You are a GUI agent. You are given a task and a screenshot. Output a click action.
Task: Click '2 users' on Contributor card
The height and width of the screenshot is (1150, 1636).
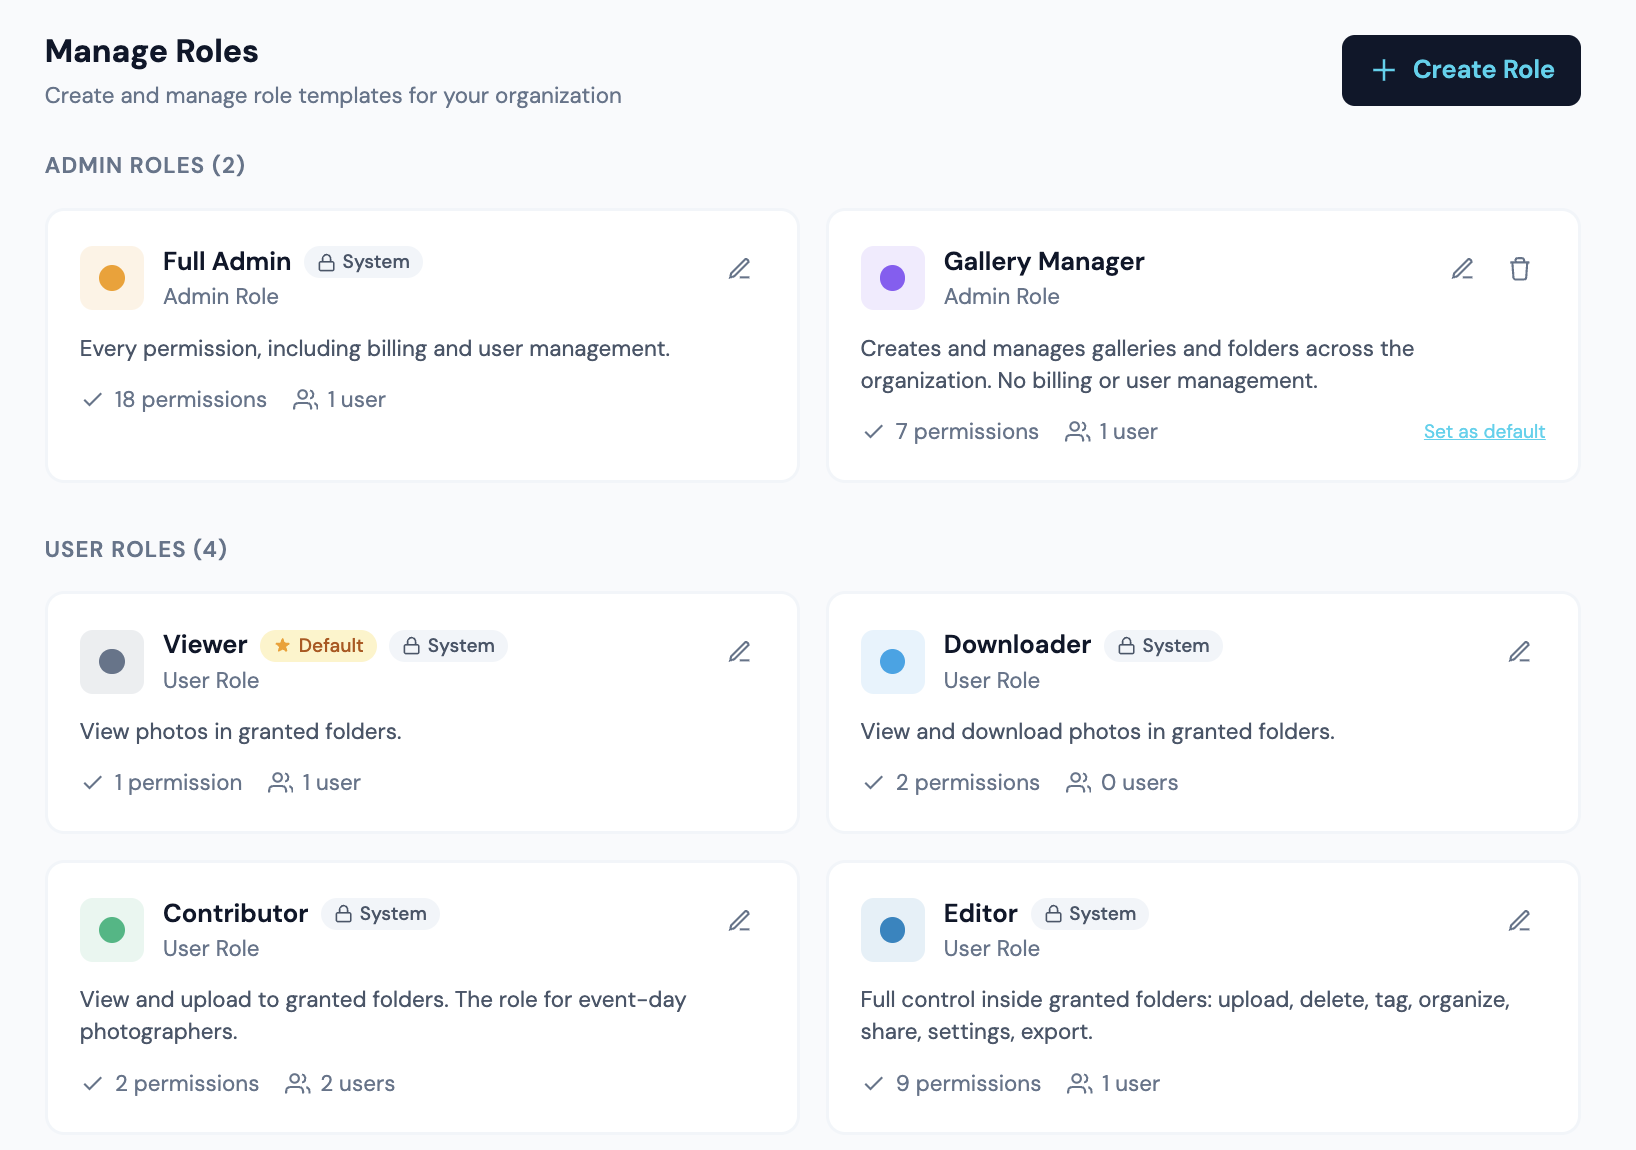pyautogui.click(x=340, y=1084)
